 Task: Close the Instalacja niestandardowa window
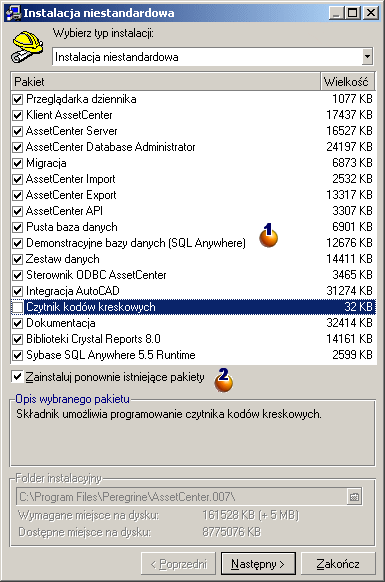[371, 13]
